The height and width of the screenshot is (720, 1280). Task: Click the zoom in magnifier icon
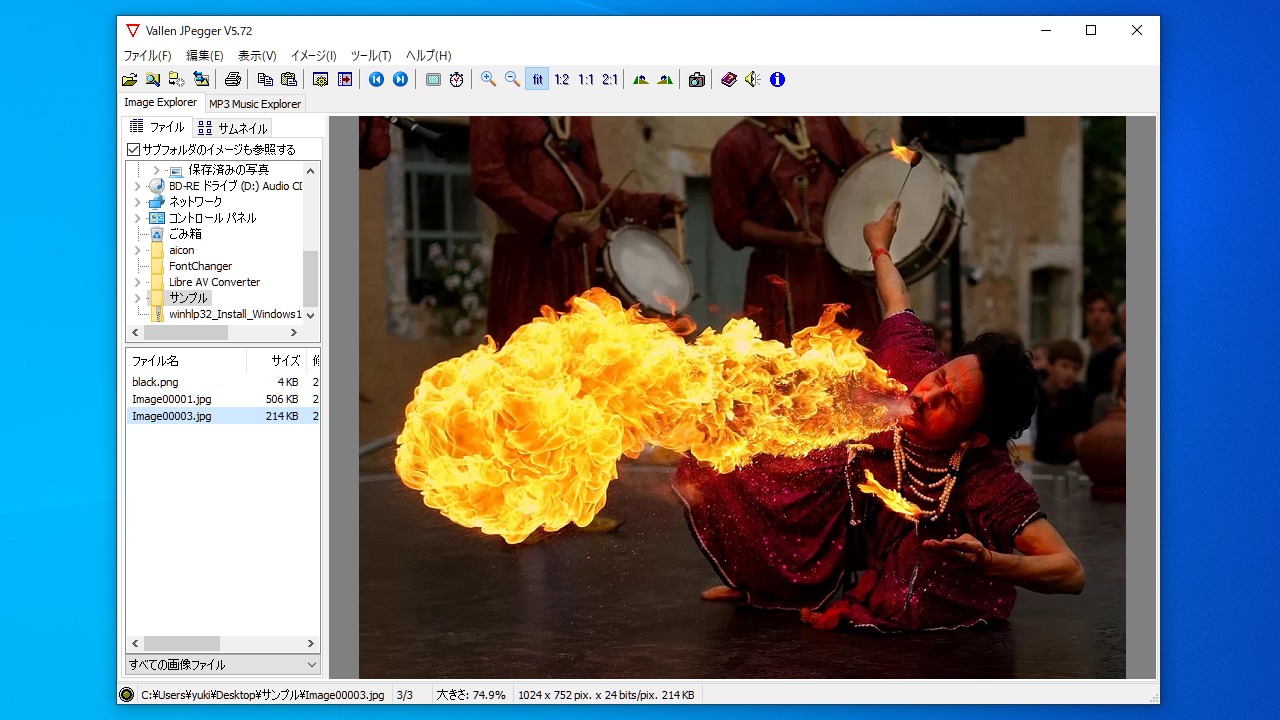click(489, 79)
